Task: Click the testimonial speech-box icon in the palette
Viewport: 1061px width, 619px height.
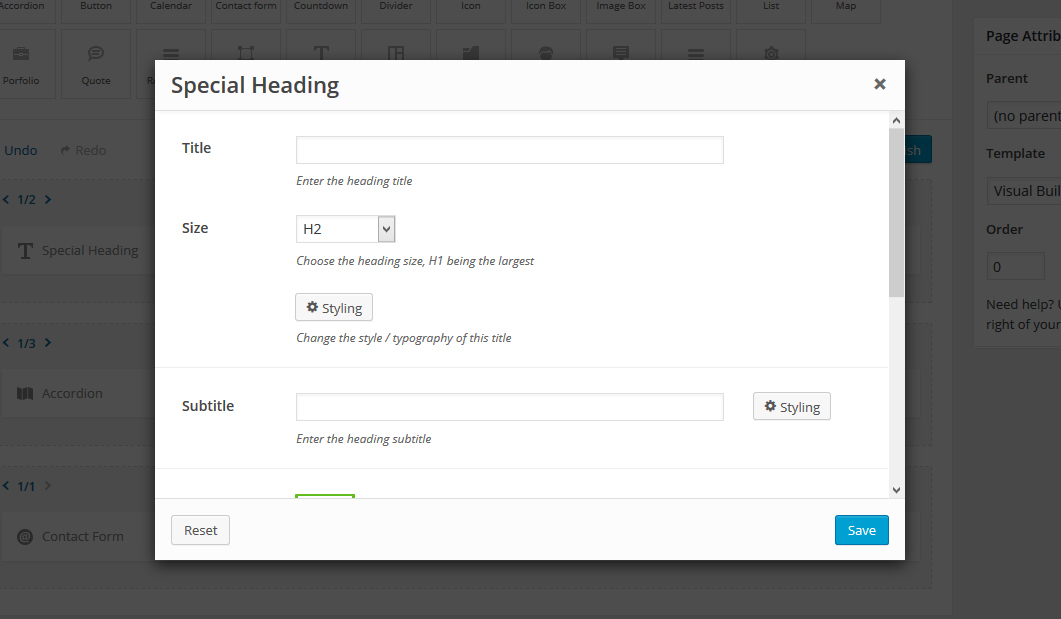Action: click(x=620, y=52)
